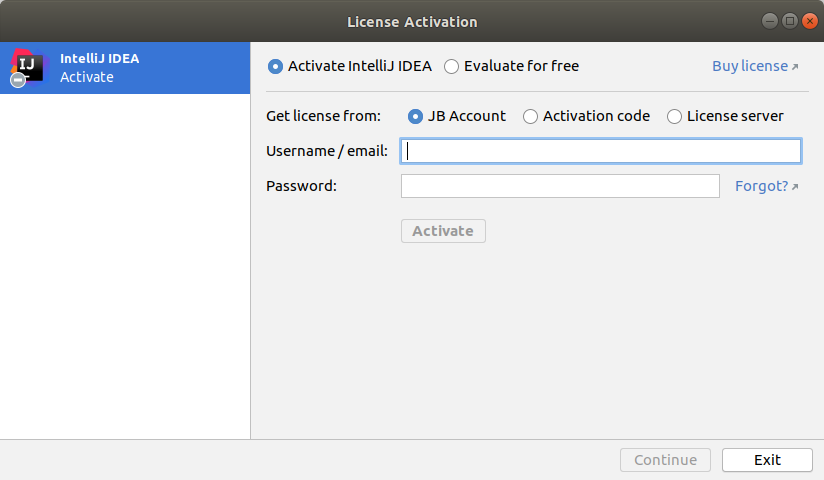Click the Continue button
This screenshot has height=480, width=824.
click(665, 460)
